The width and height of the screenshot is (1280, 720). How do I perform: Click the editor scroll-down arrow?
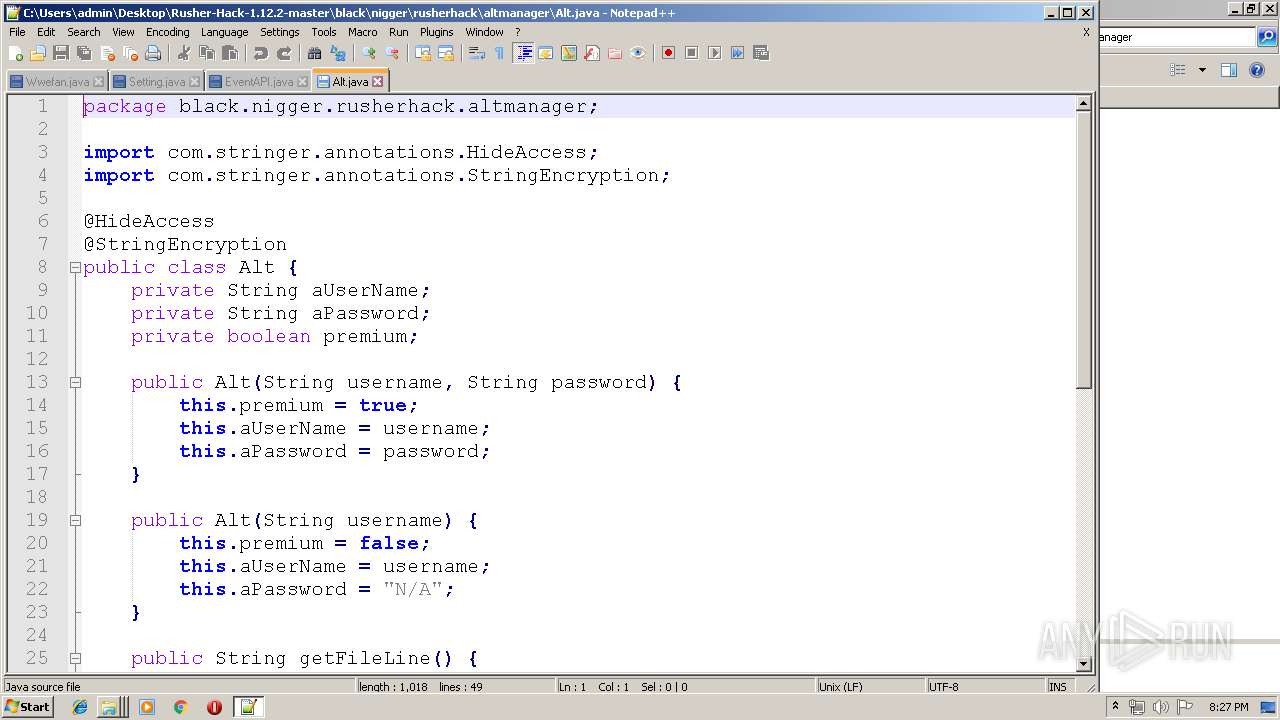(1083, 663)
